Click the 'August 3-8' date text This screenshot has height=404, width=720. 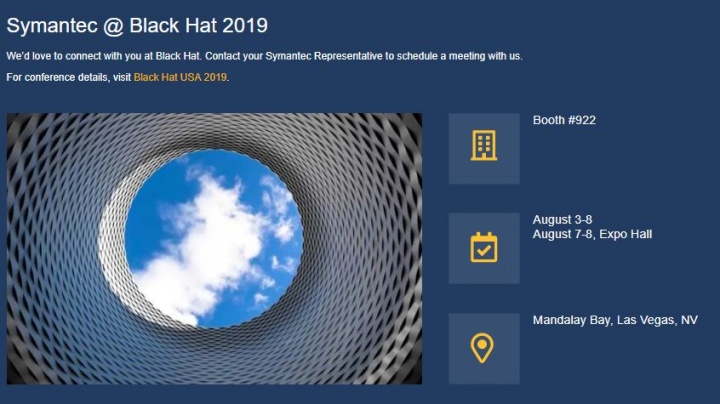(562, 219)
